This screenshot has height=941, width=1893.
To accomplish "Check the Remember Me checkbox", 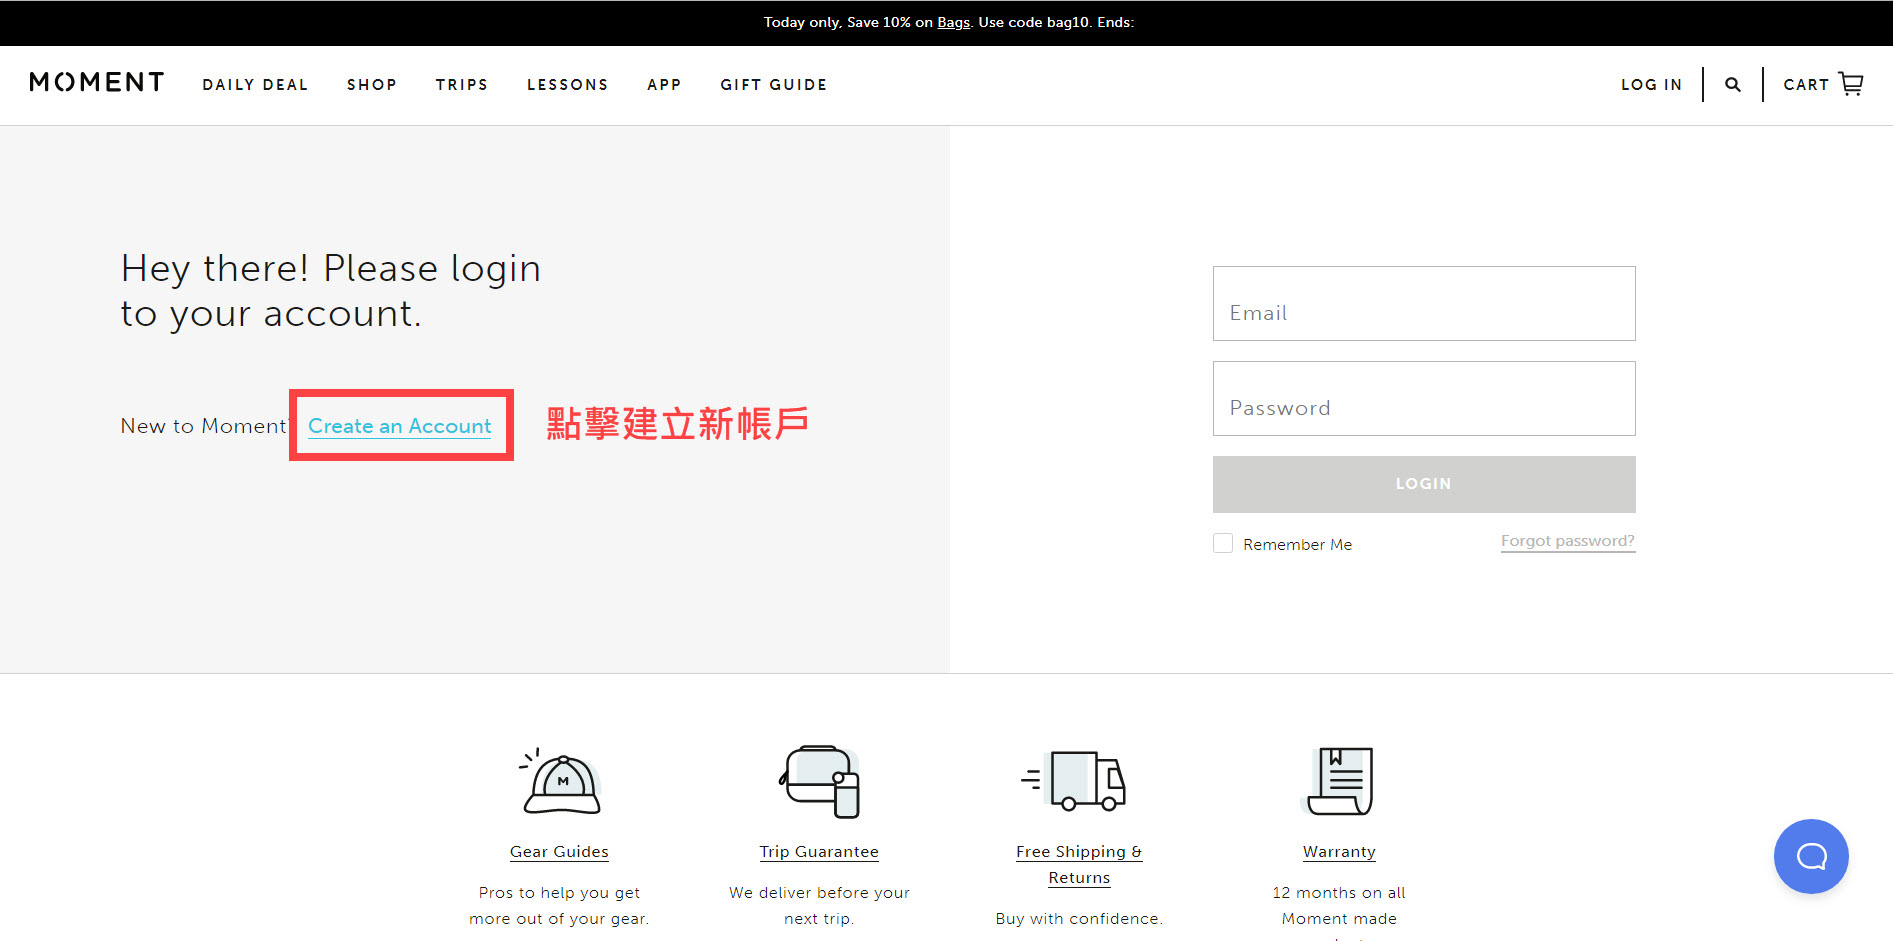I will coord(1223,543).
